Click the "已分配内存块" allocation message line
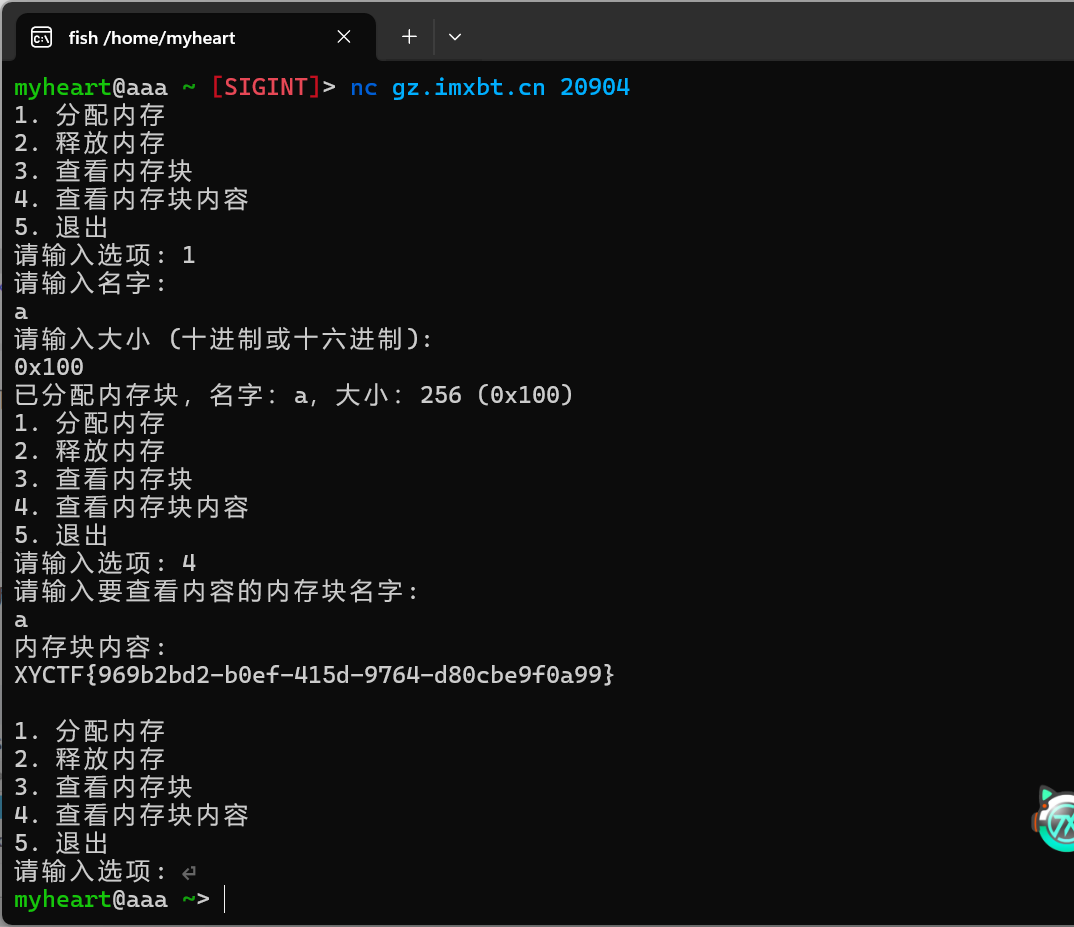Screen dimensions: 1074x927 tap(294, 395)
